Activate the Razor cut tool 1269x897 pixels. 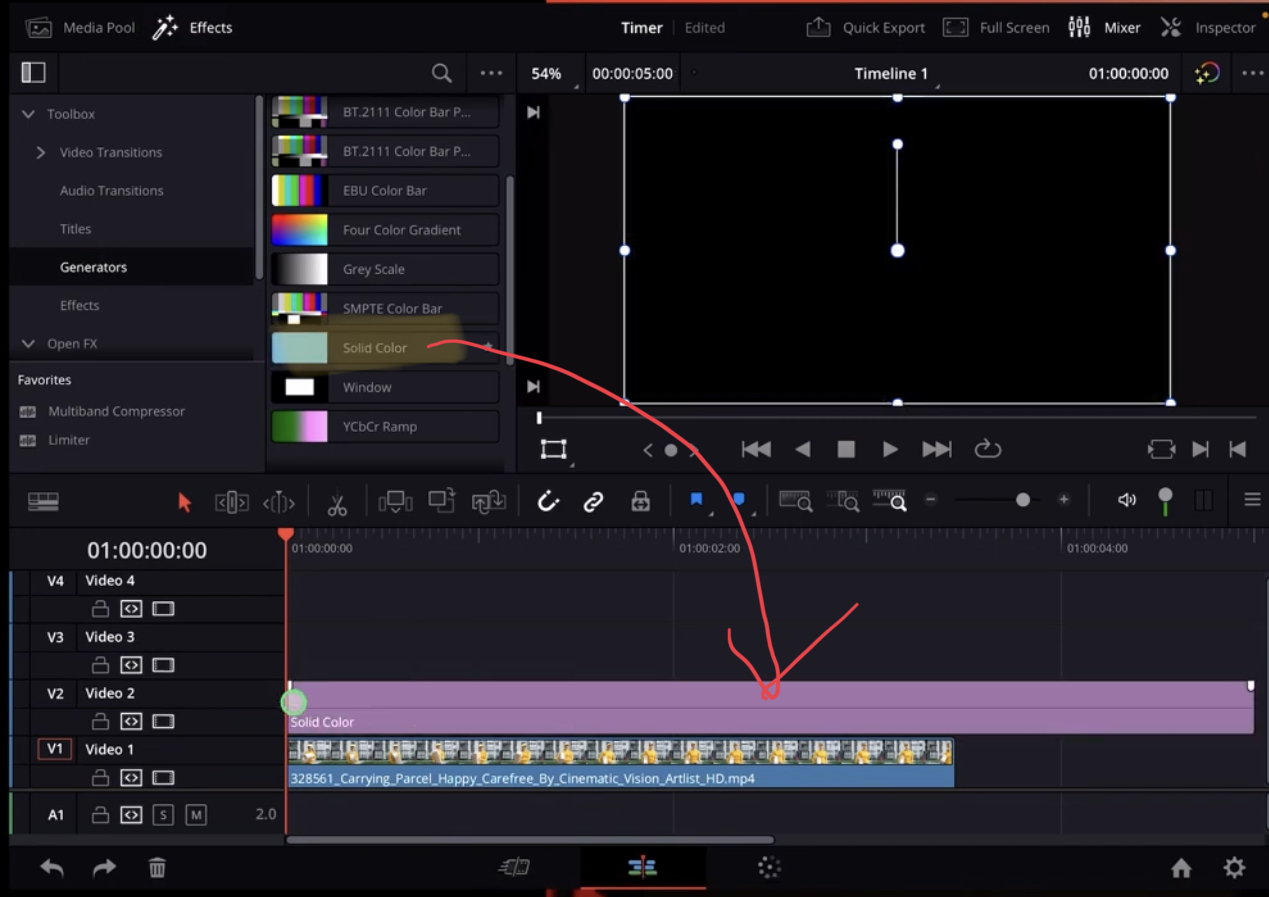[x=337, y=501]
